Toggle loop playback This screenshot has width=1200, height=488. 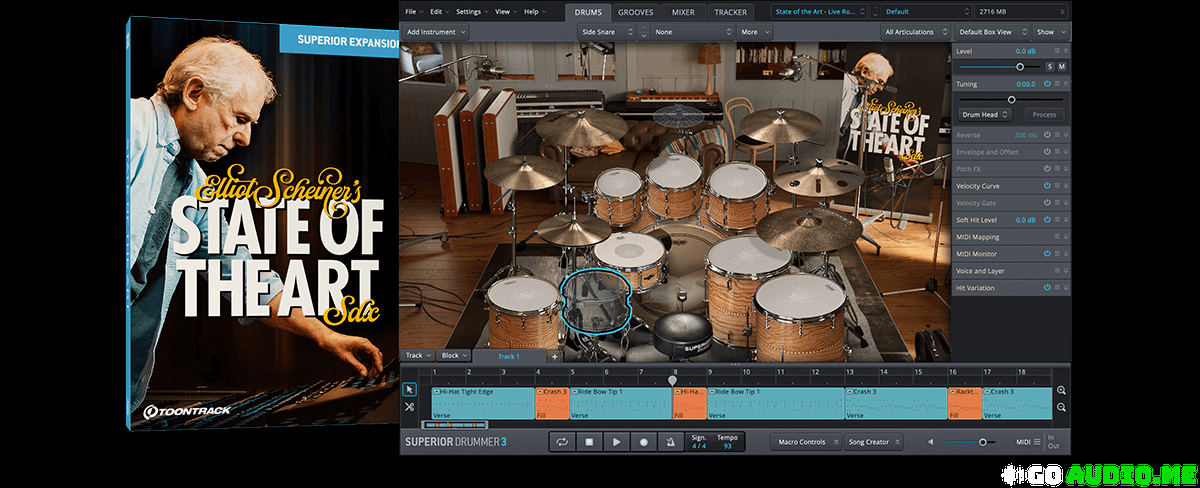(562, 441)
